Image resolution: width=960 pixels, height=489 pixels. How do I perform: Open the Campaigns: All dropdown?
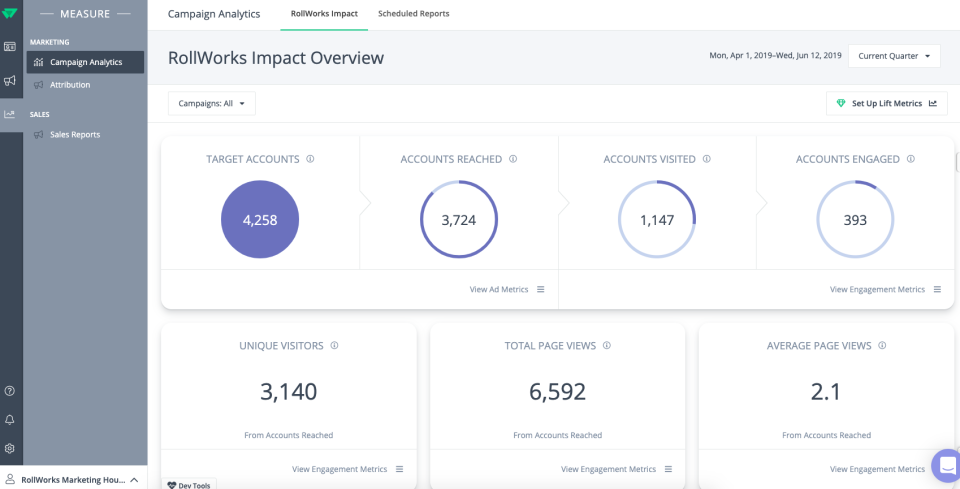coord(212,103)
